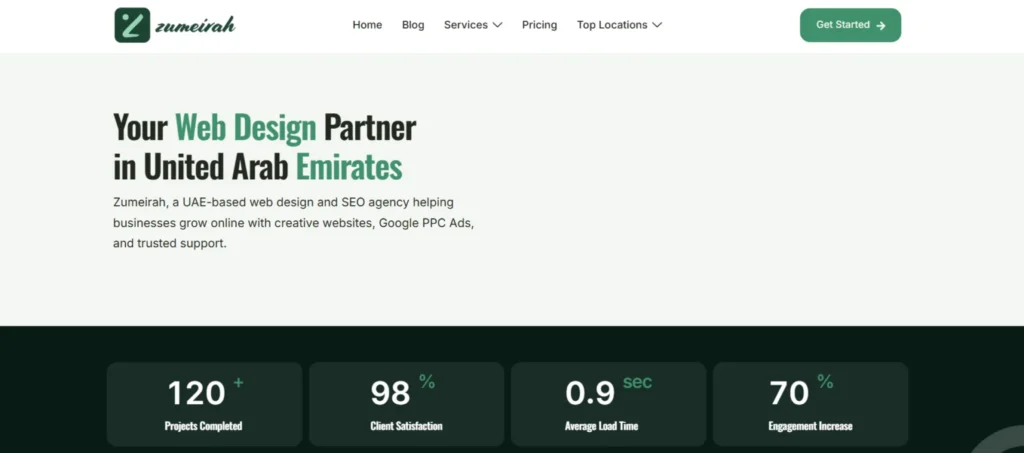The height and width of the screenshot is (453, 1024).
Task: Click the sec label beside 0.9
Action: point(637,383)
